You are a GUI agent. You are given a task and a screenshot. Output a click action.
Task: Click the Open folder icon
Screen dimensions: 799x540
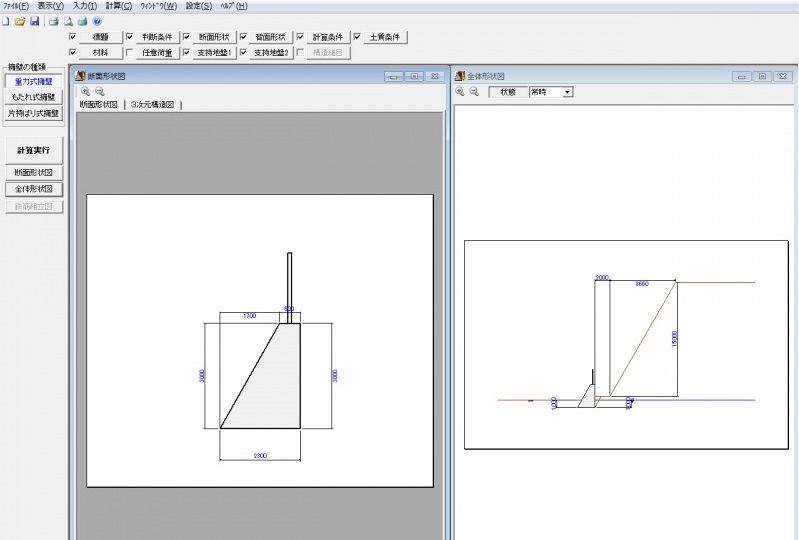click(x=20, y=21)
